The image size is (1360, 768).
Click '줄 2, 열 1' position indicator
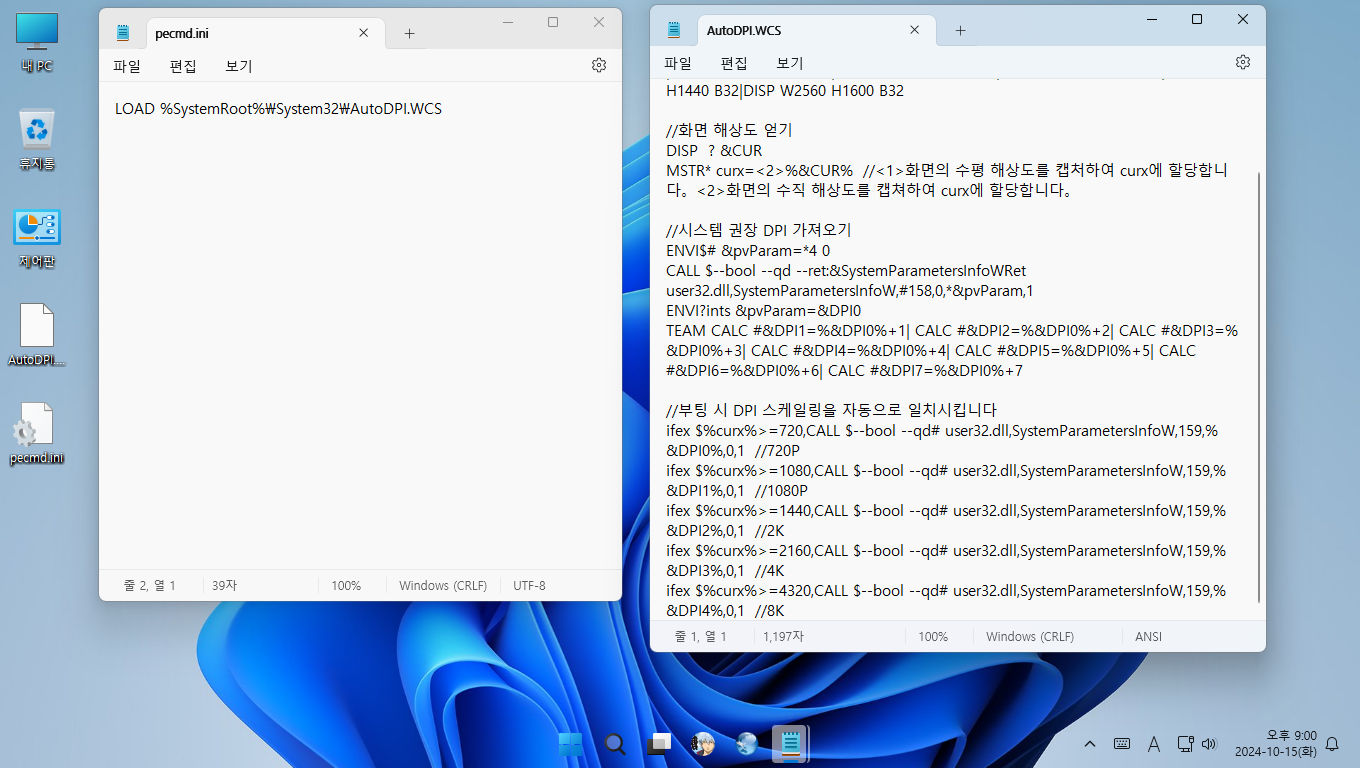(150, 586)
